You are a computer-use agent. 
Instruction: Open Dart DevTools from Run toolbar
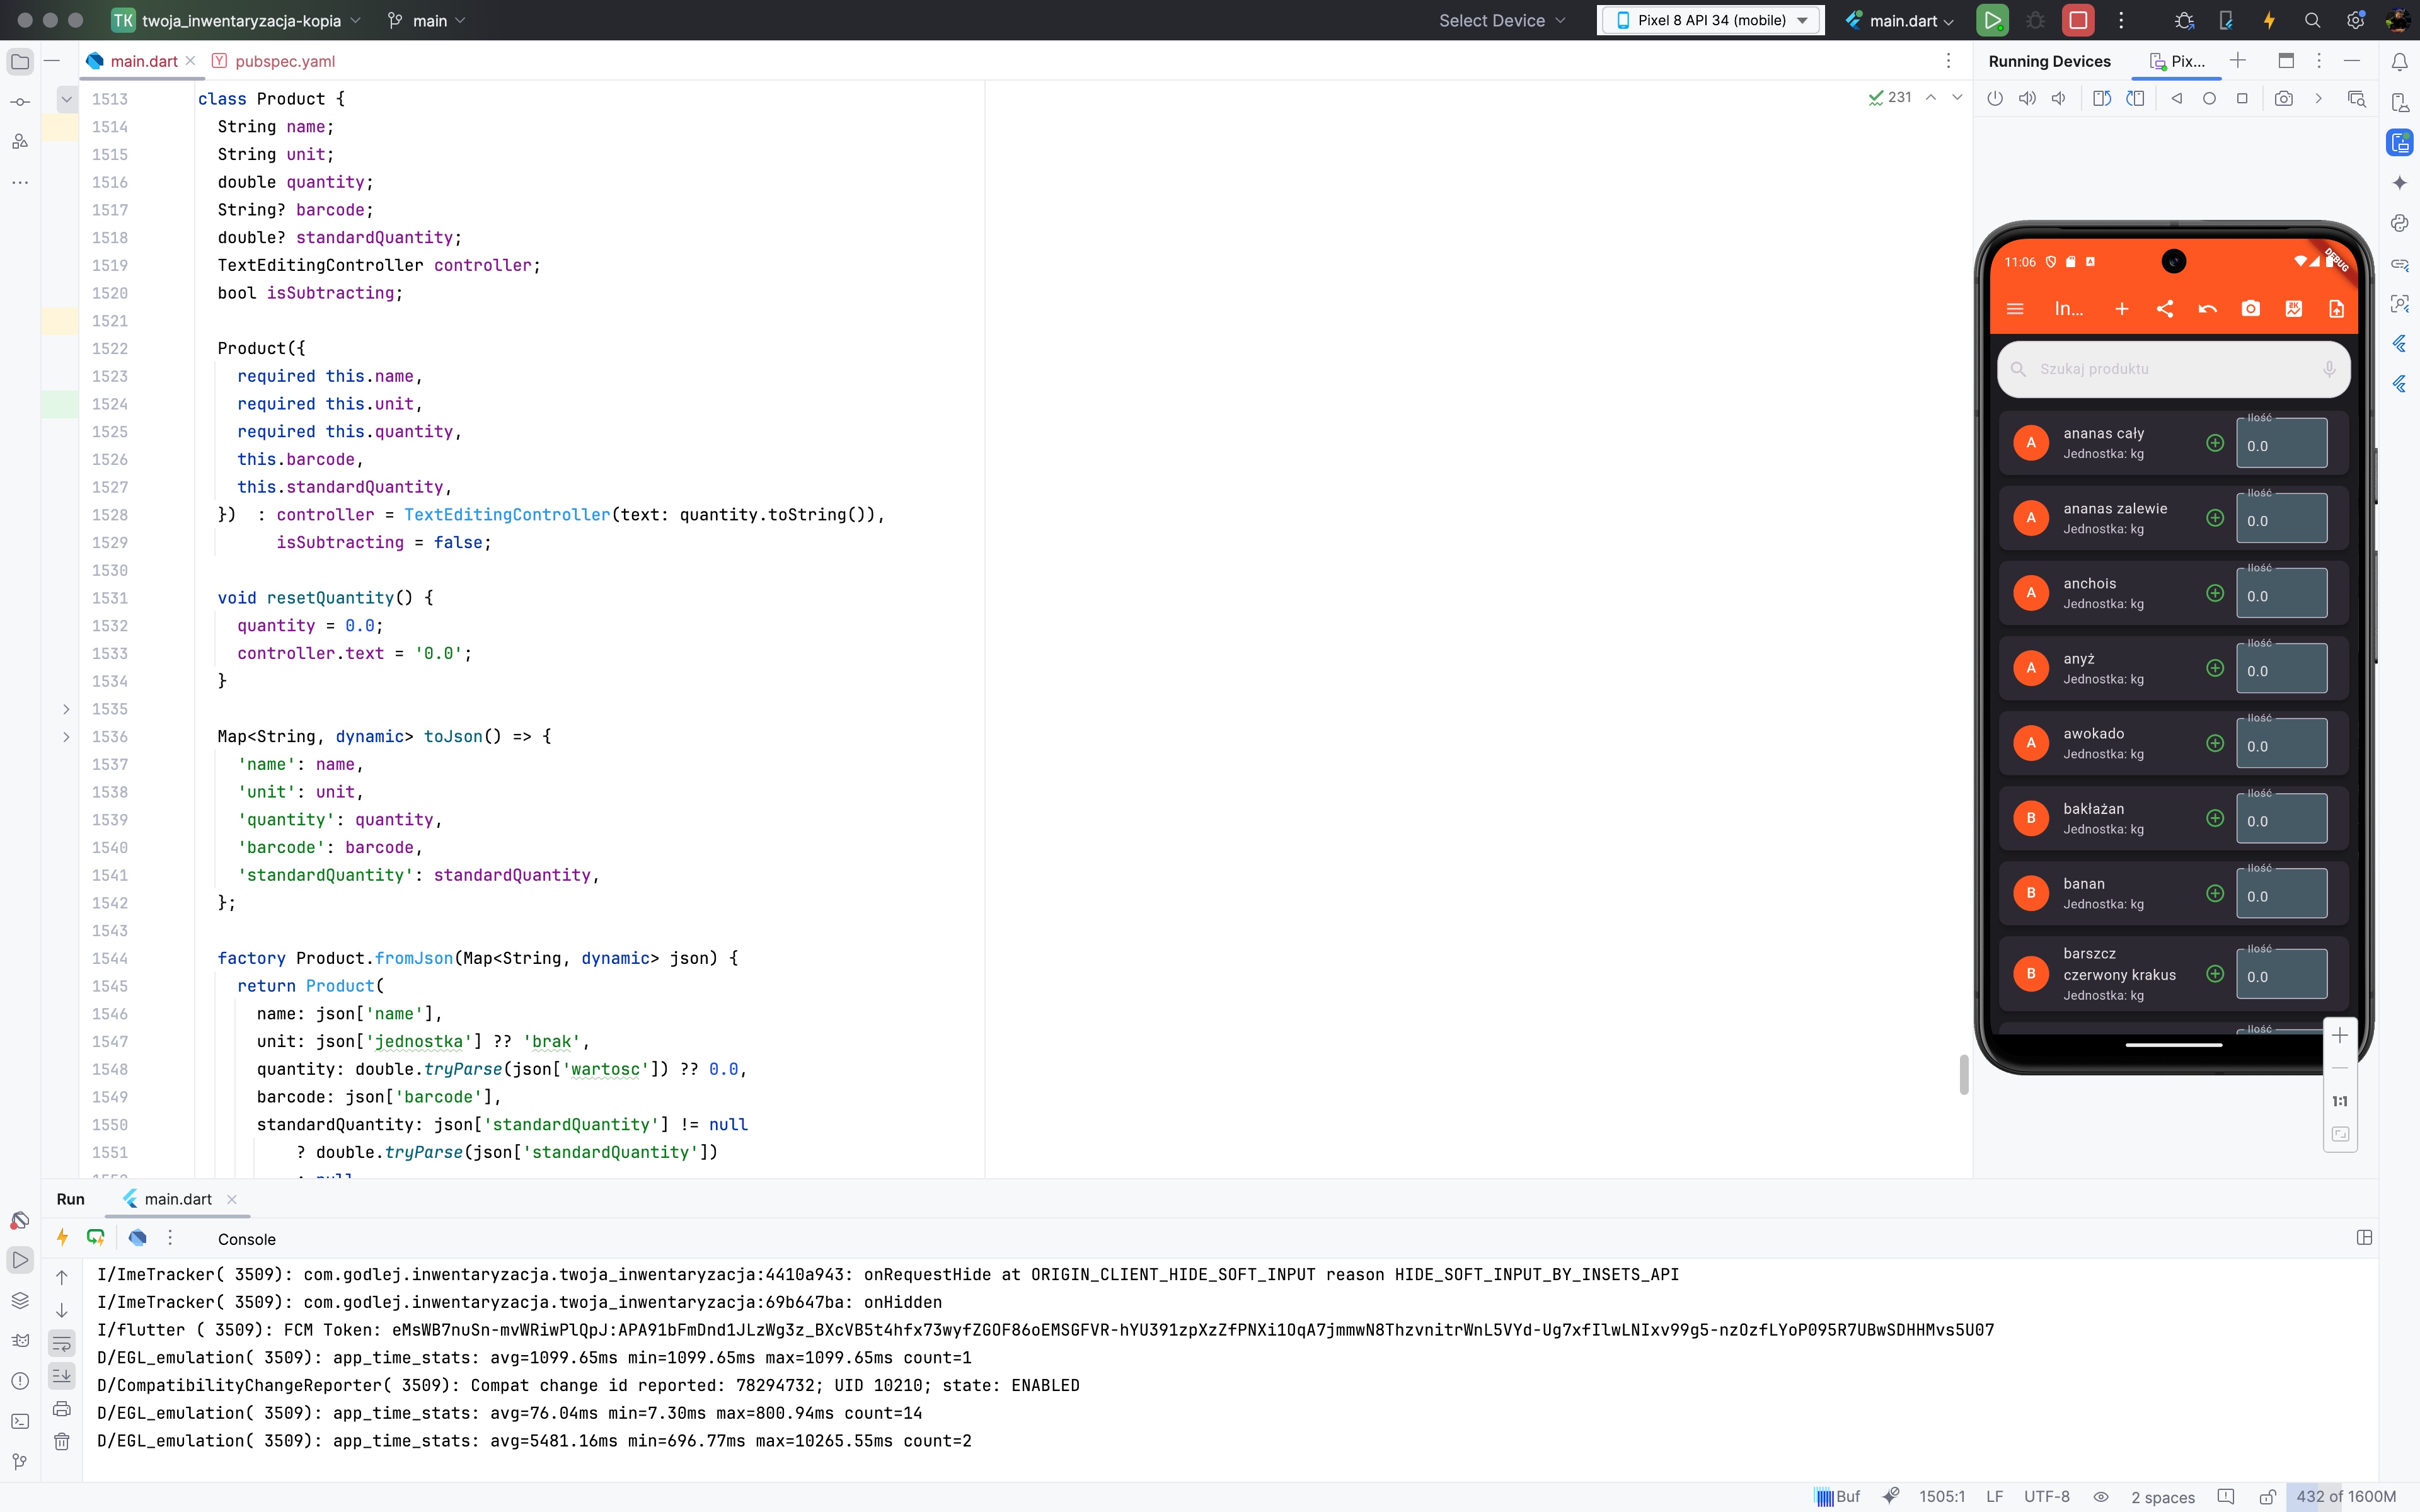[138, 1238]
